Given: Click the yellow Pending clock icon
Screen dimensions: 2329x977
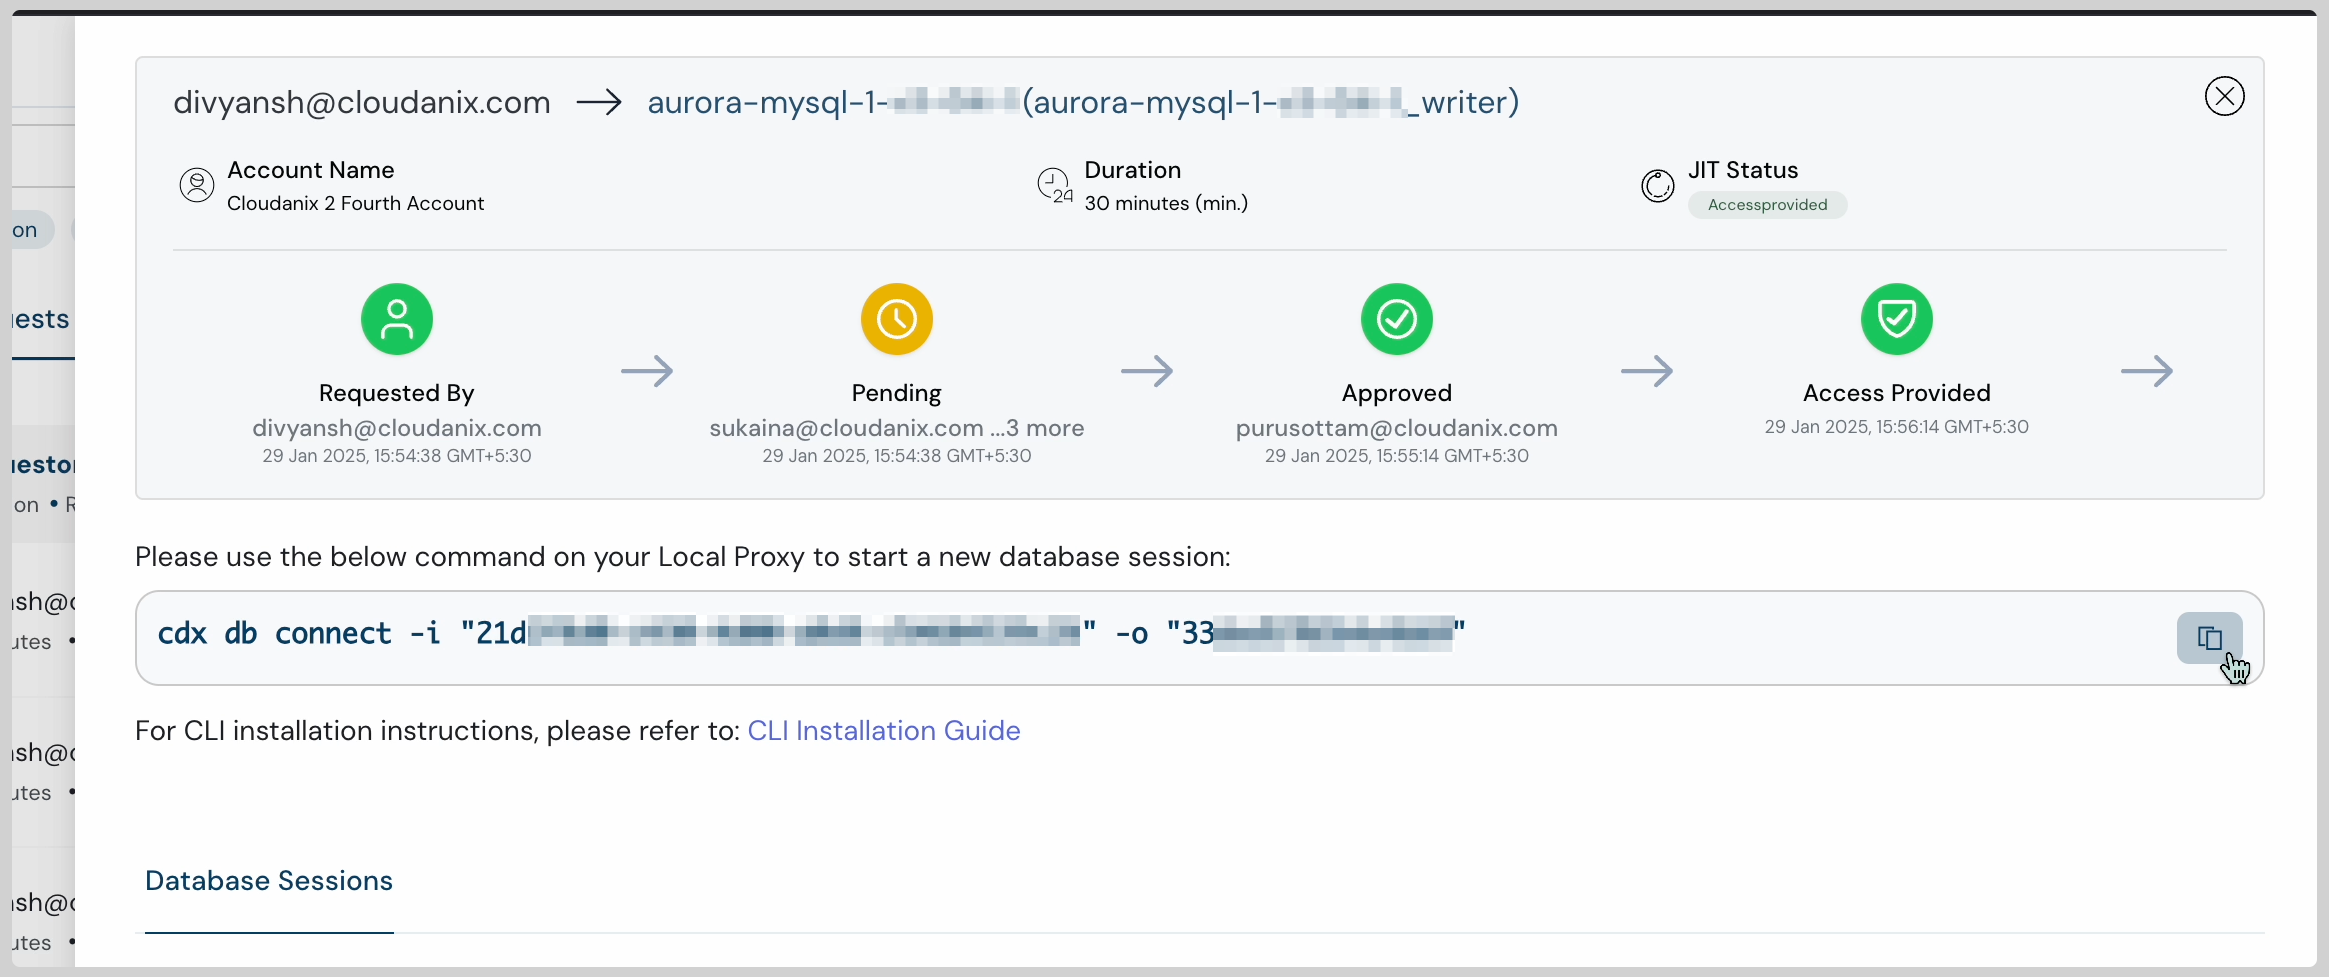Looking at the screenshot, I should pyautogui.click(x=896, y=319).
